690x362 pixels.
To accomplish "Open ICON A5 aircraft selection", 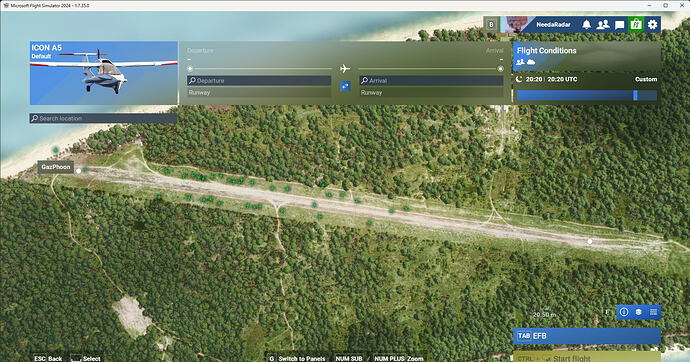I will coord(103,73).
